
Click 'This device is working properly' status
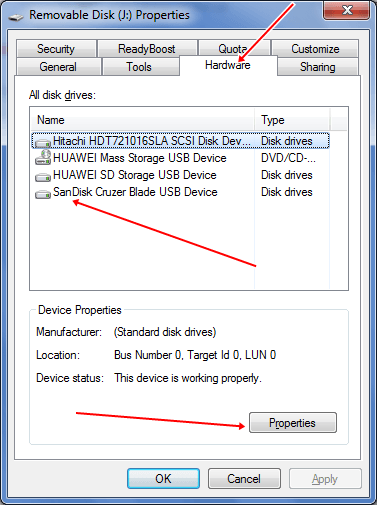click(x=188, y=378)
